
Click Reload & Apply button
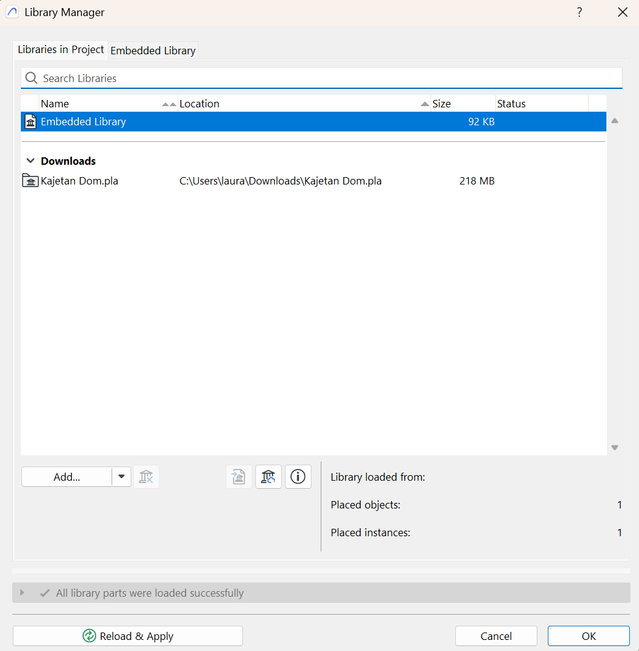click(128, 636)
